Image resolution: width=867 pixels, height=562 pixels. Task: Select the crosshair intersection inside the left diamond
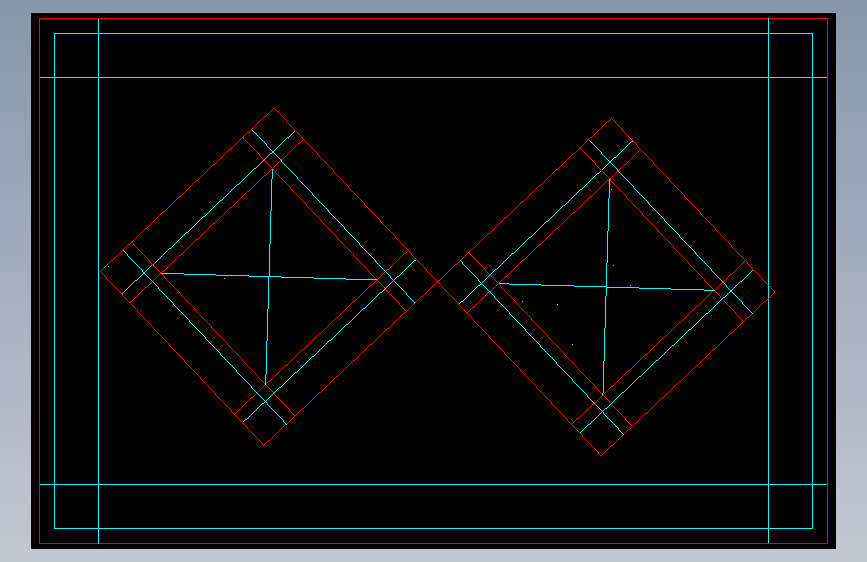click(269, 277)
